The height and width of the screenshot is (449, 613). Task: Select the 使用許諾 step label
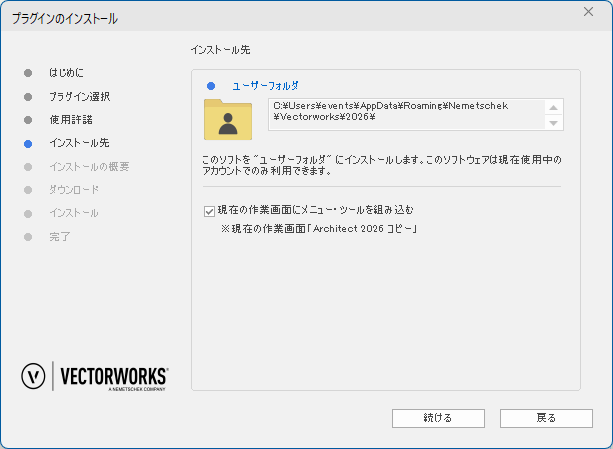tap(70, 120)
